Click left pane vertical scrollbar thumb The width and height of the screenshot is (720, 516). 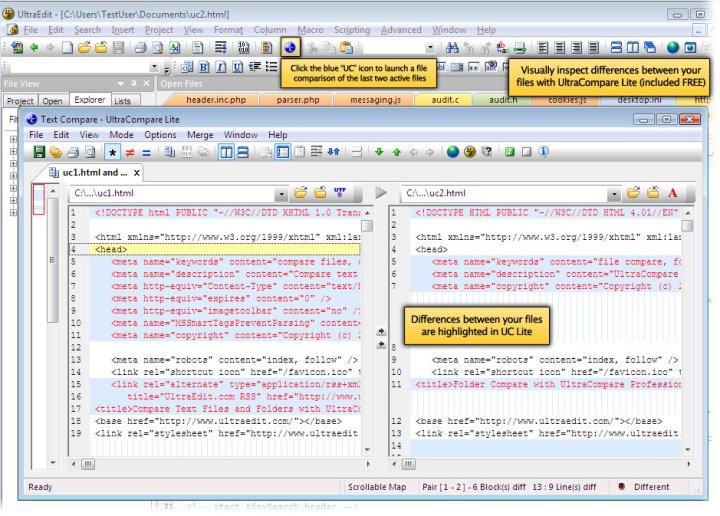[366, 226]
